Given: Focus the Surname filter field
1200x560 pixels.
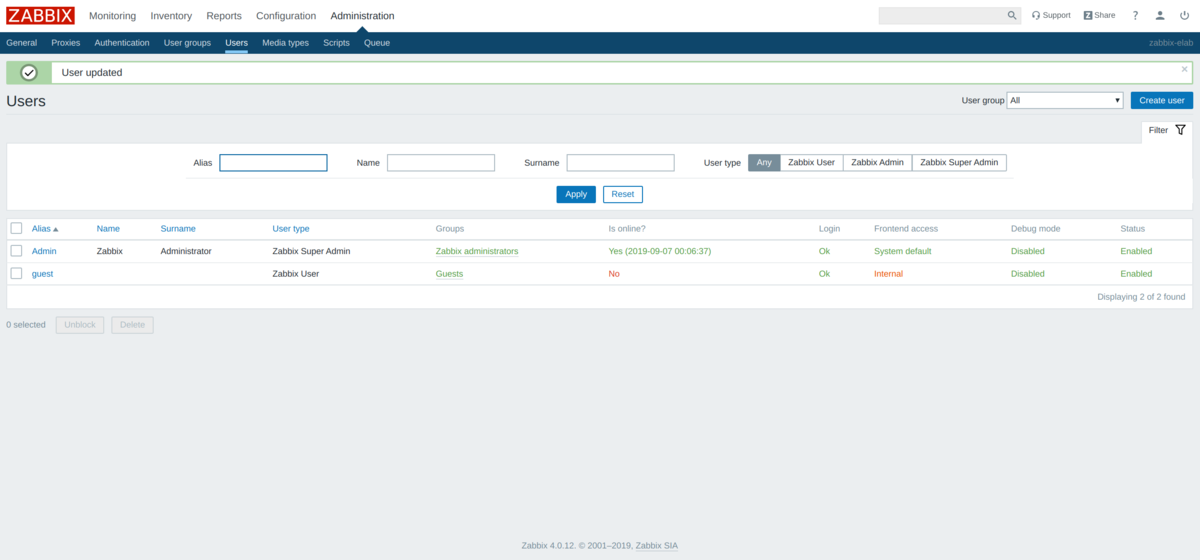Looking at the screenshot, I should (x=621, y=163).
